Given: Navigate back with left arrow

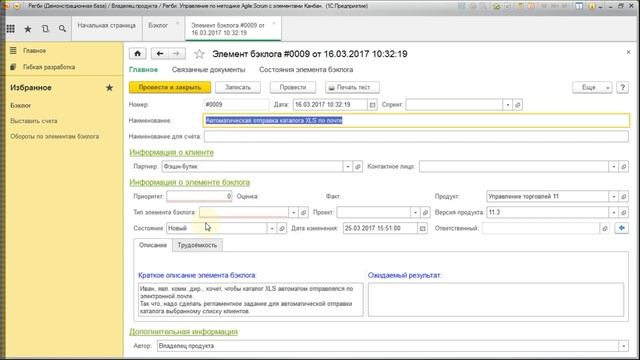Looking at the screenshot, I should pos(160,53).
